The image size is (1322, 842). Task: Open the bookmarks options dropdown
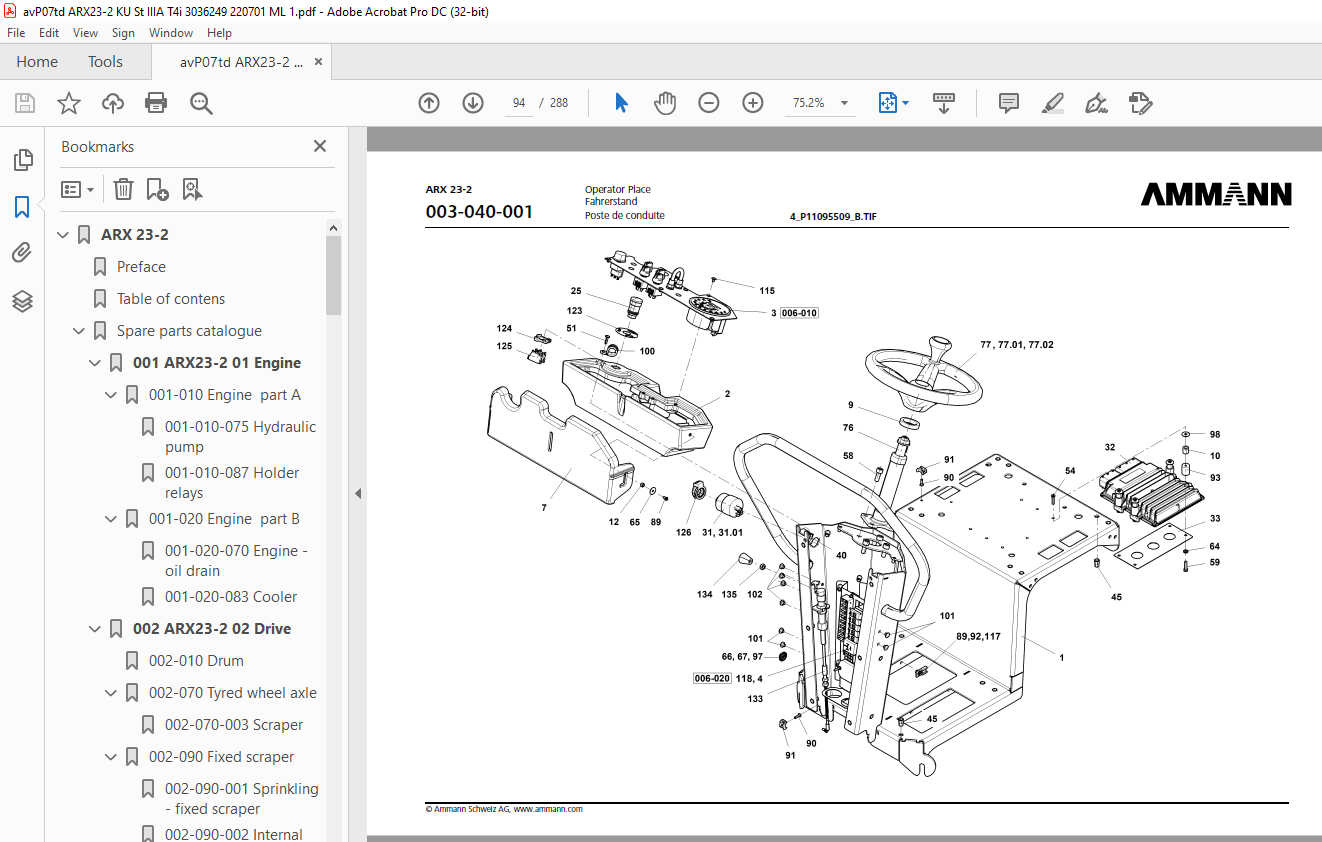77,189
